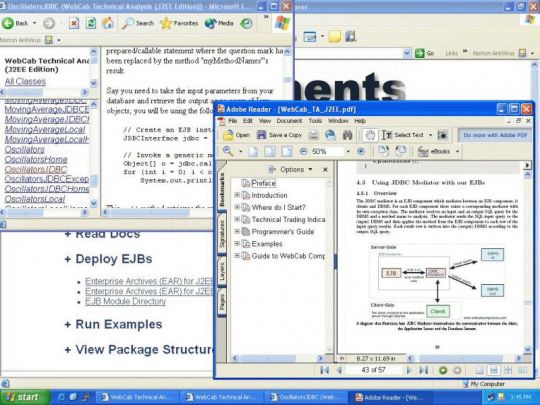This screenshot has height=405, width=540.
Task: Click the zoom in plus button
Action: (x=361, y=152)
